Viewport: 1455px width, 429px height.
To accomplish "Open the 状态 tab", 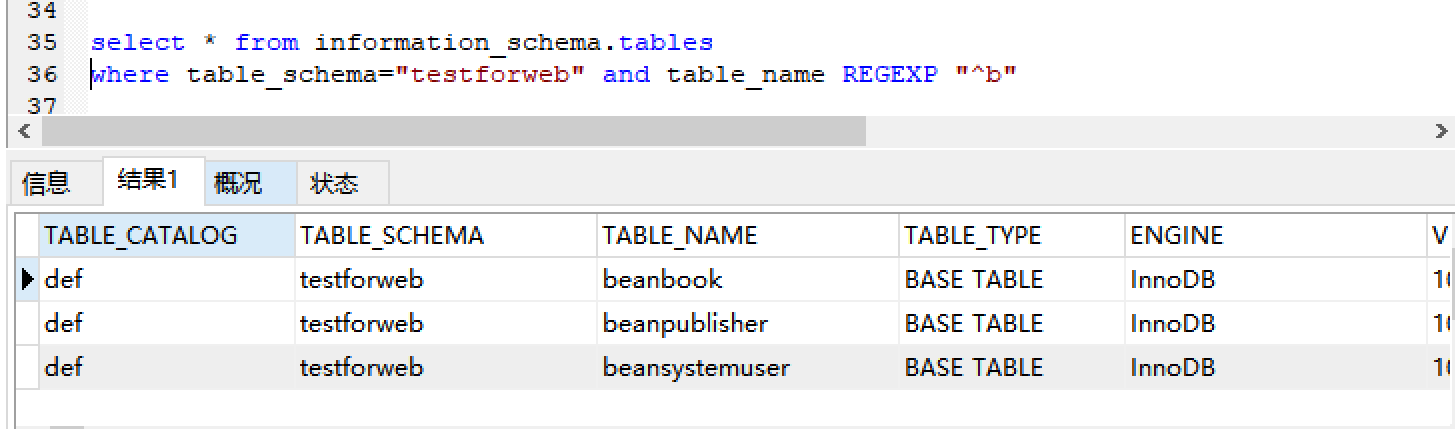I will (x=335, y=183).
